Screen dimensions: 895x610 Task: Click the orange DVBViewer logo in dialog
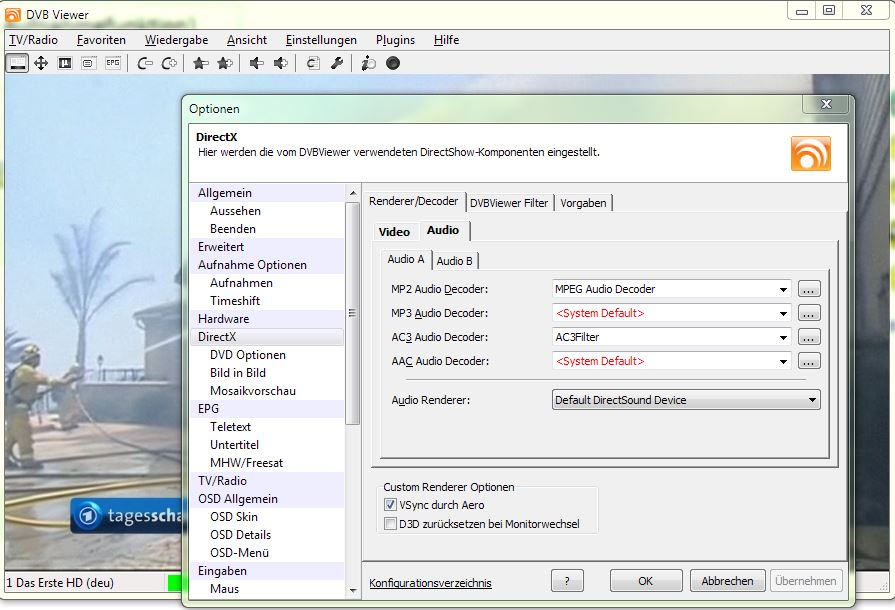[x=811, y=153]
